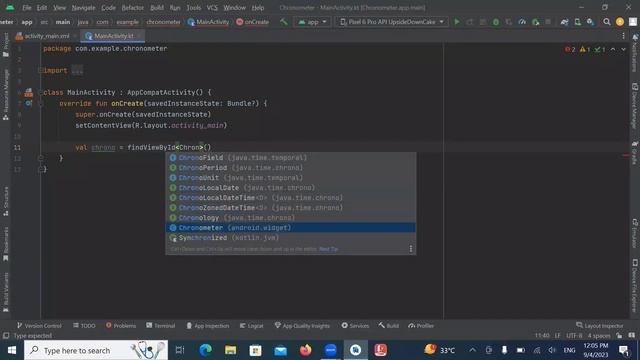Select the MainActivity.kt editor tab
640x360 pixels.
click(x=113, y=36)
